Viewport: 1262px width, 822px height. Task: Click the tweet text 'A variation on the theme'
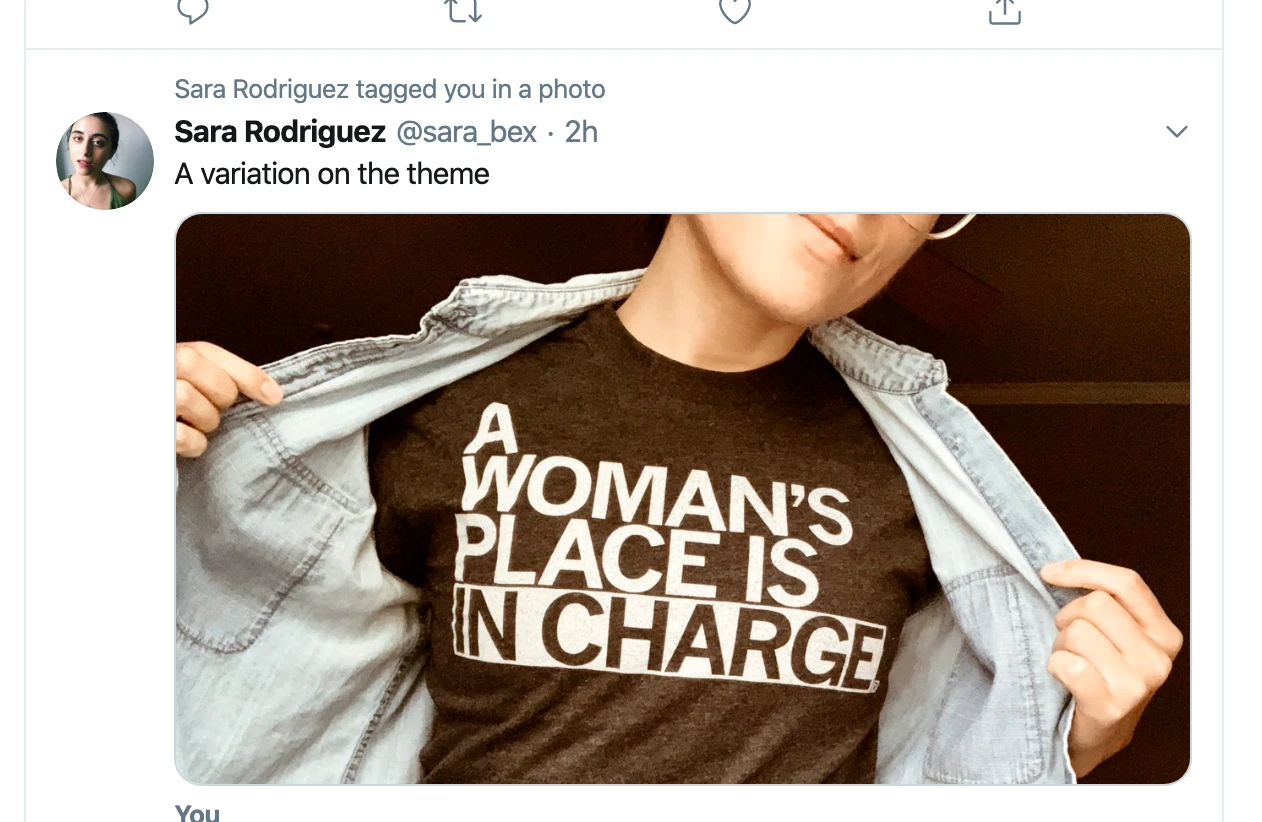tap(332, 174)
